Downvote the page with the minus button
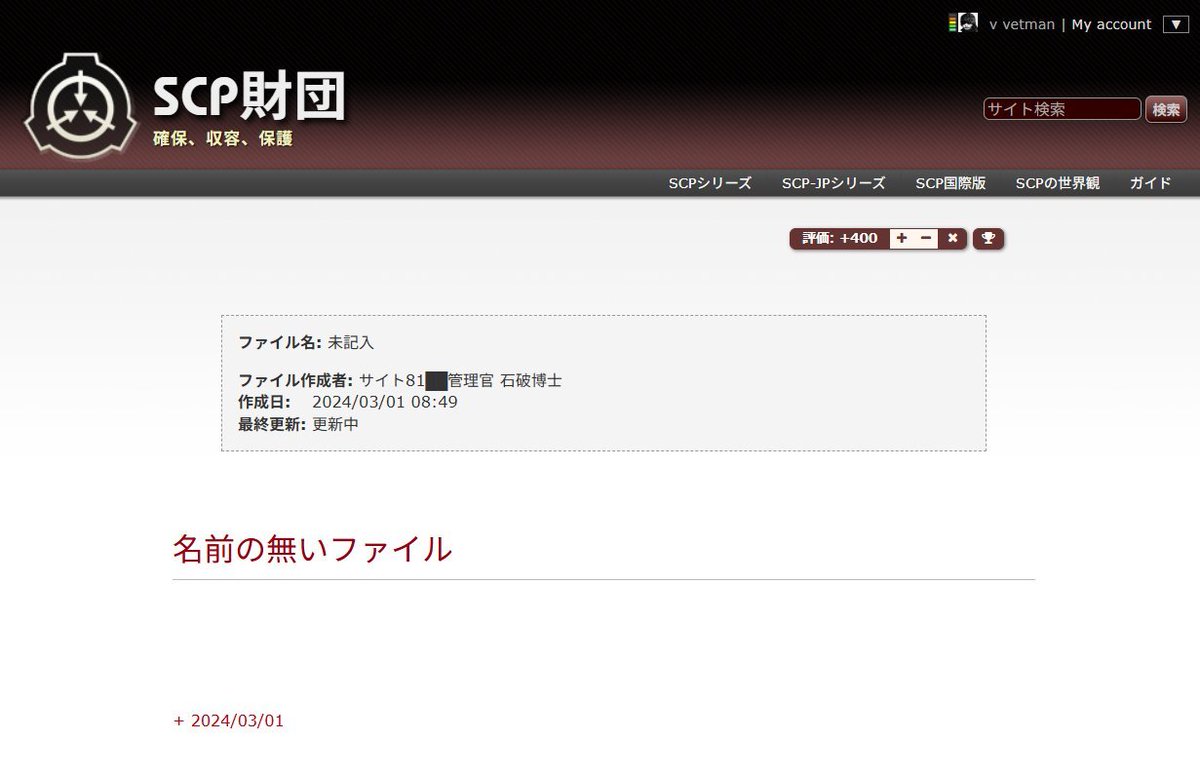The width and height of the screenshot is (1200, 779). [x=926, y=238]
